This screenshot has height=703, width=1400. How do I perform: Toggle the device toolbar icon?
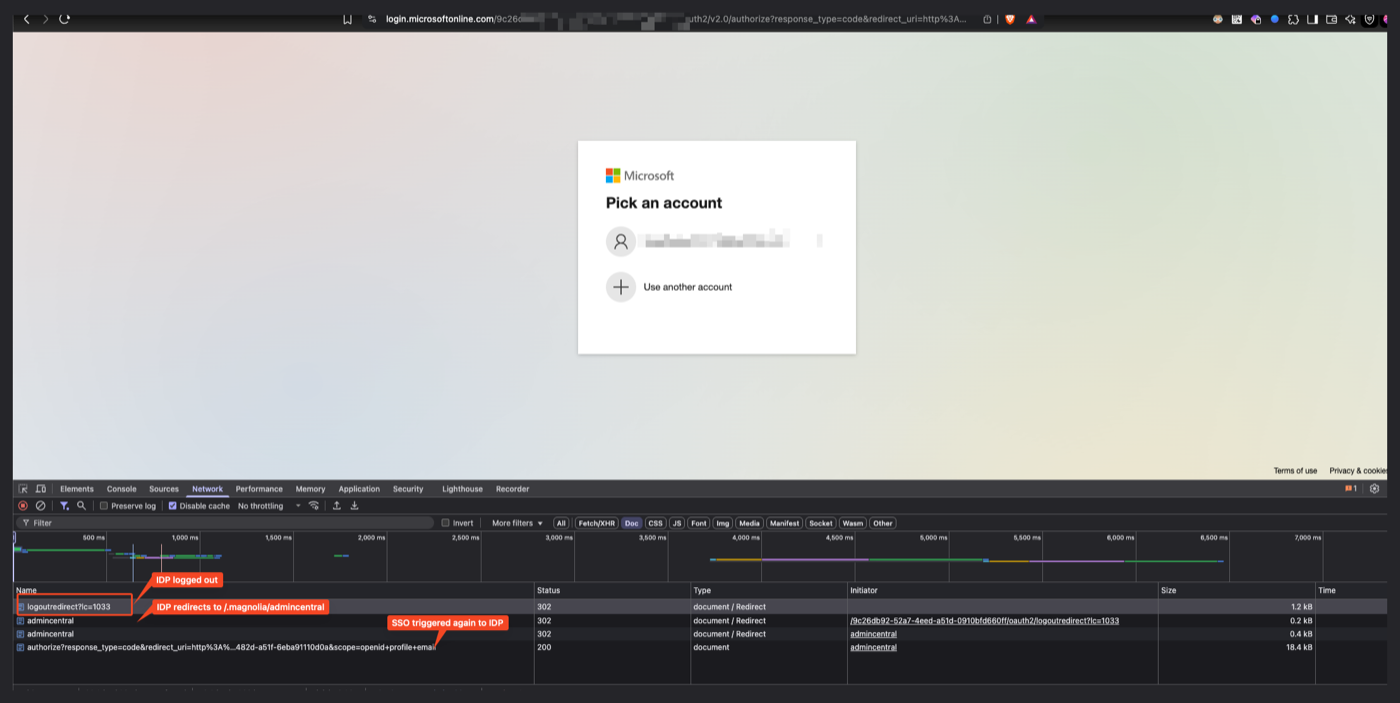tap(41, 489)
